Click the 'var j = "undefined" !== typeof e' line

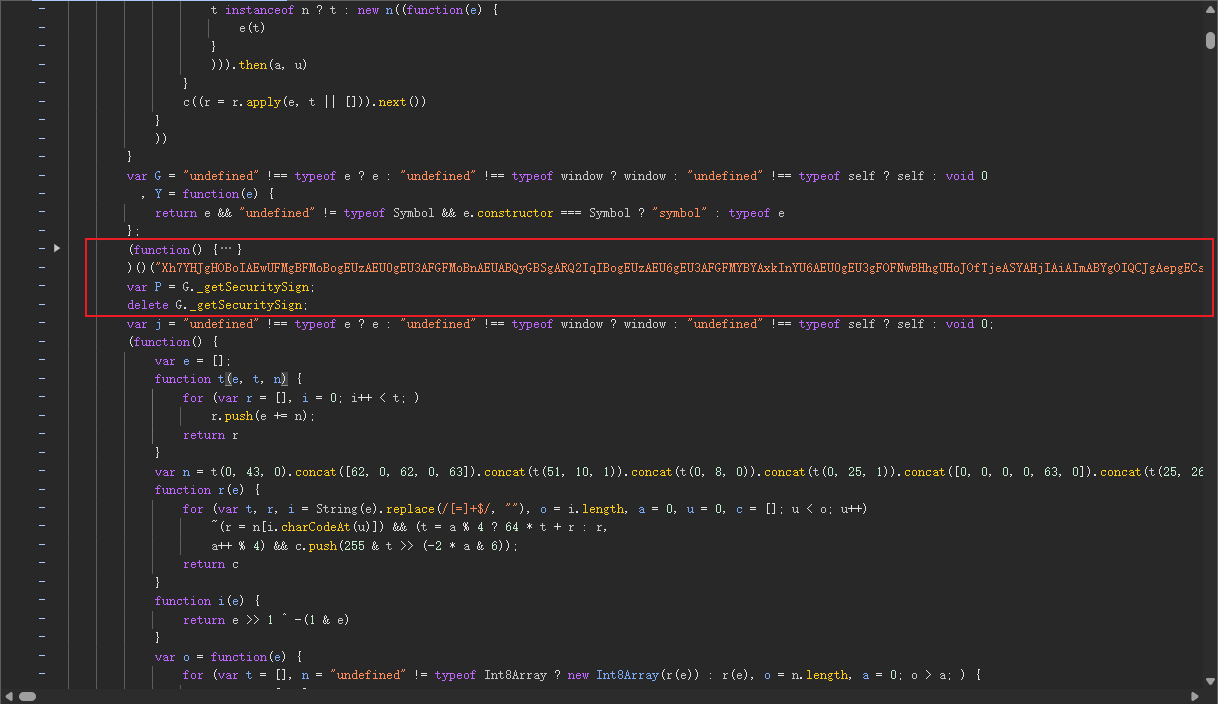[560, 323]
